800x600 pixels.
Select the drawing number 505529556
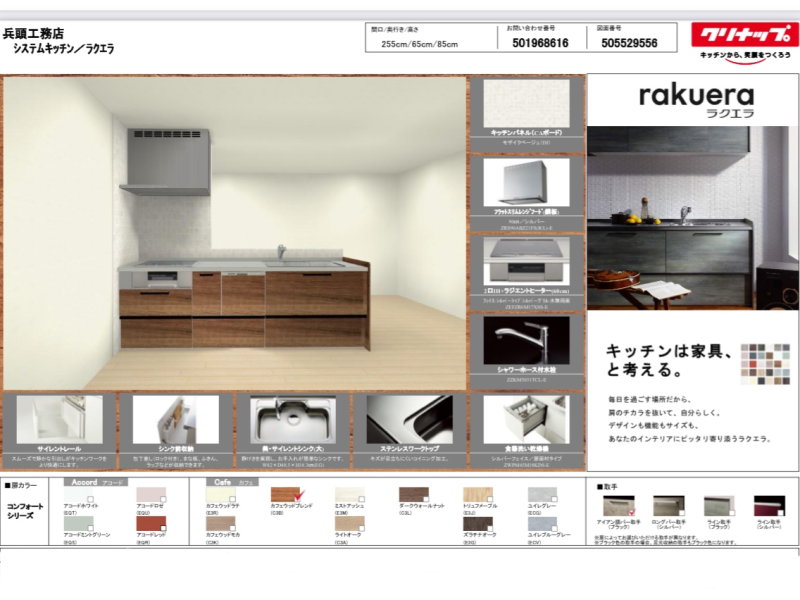tap(629, 43)
